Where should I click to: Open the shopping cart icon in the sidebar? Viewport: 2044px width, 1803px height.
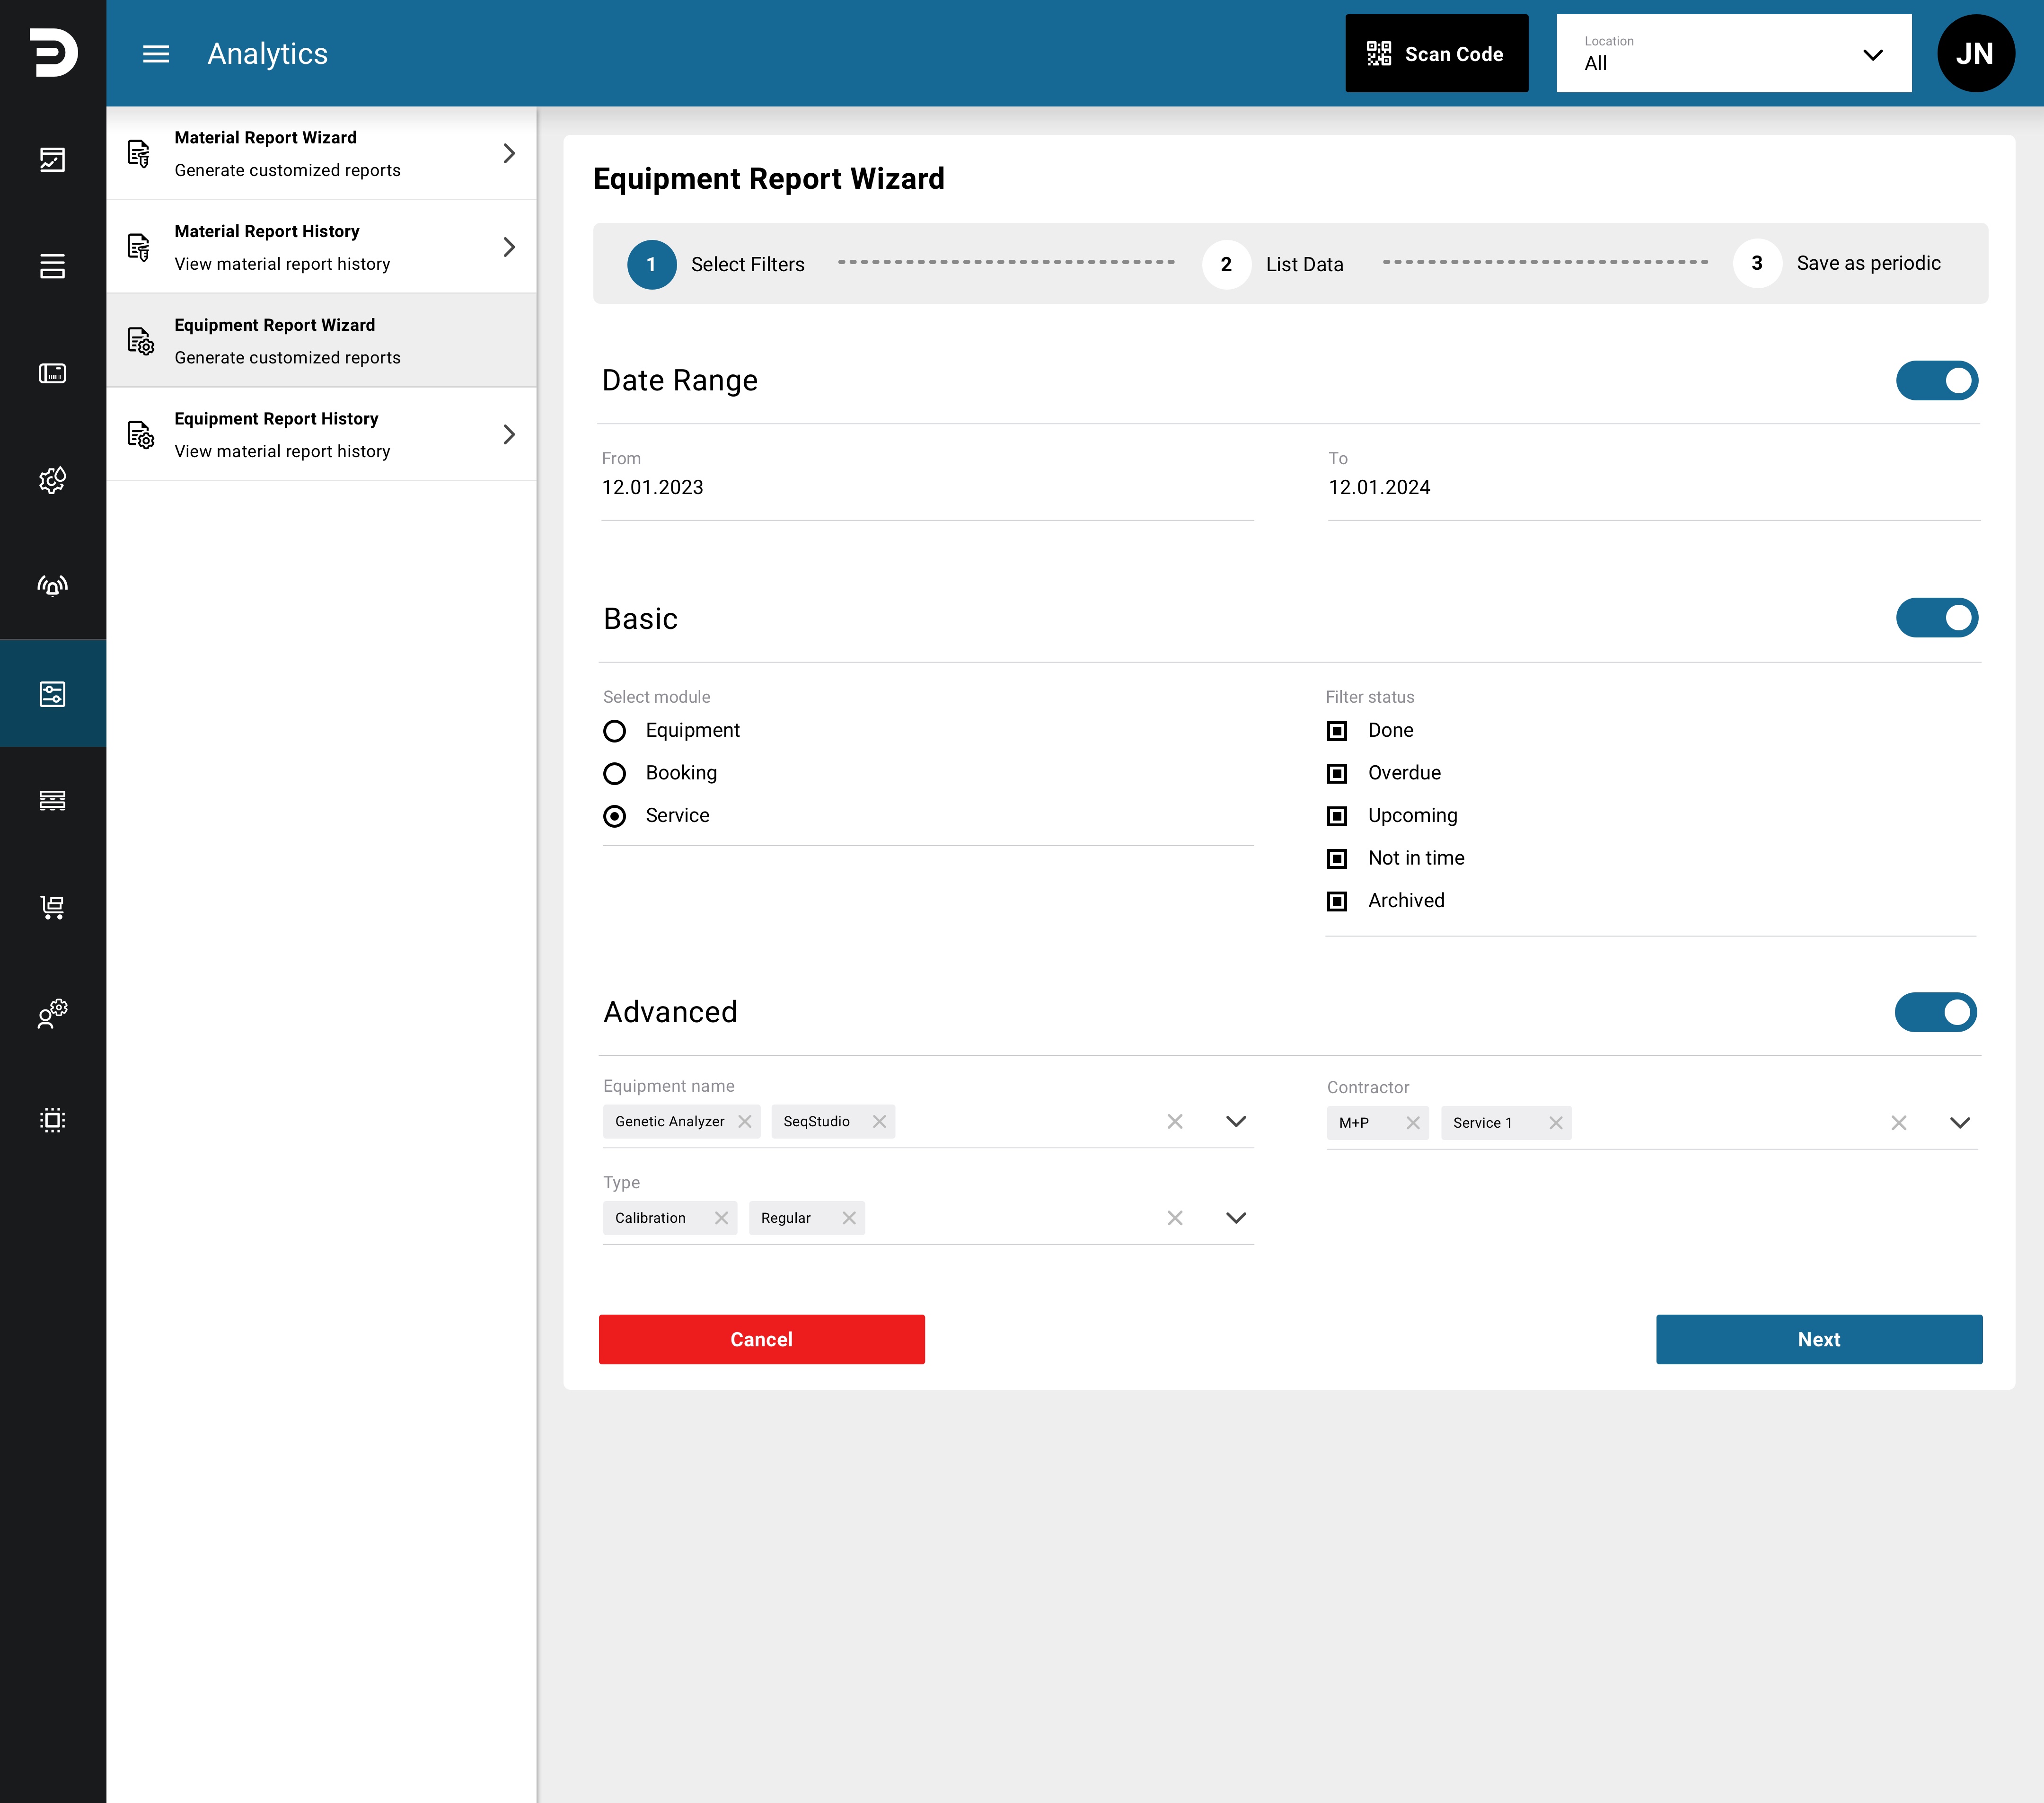tap(52, 907)
